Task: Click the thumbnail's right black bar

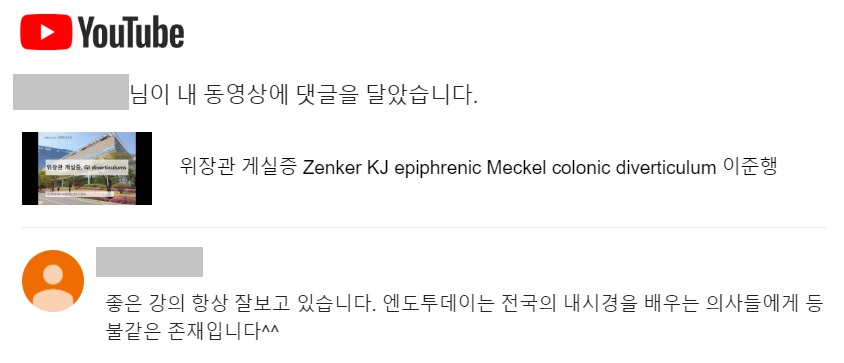Action: [x=144, y=168]
